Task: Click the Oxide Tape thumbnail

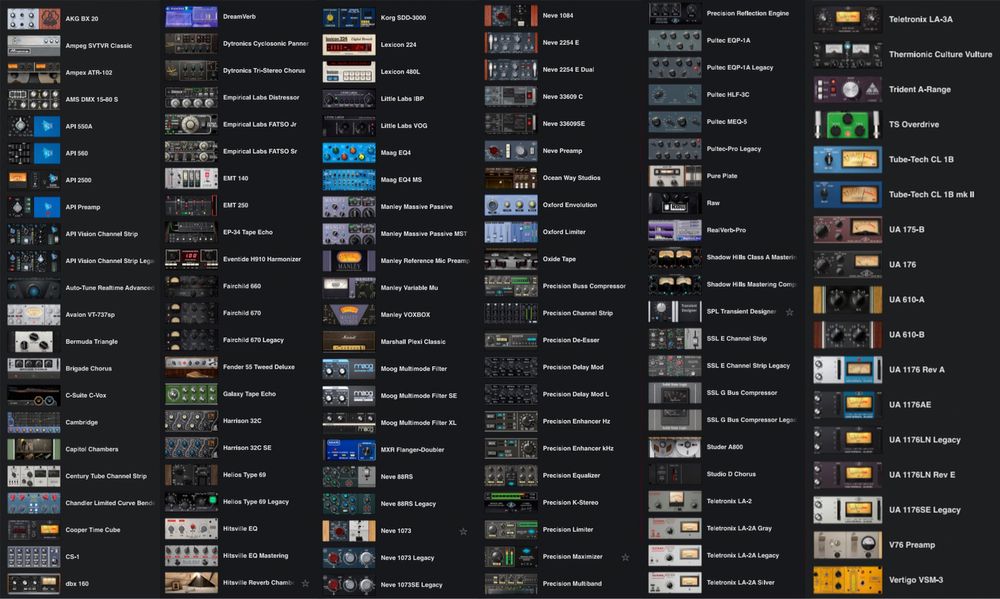Action: tap(511, 259)
